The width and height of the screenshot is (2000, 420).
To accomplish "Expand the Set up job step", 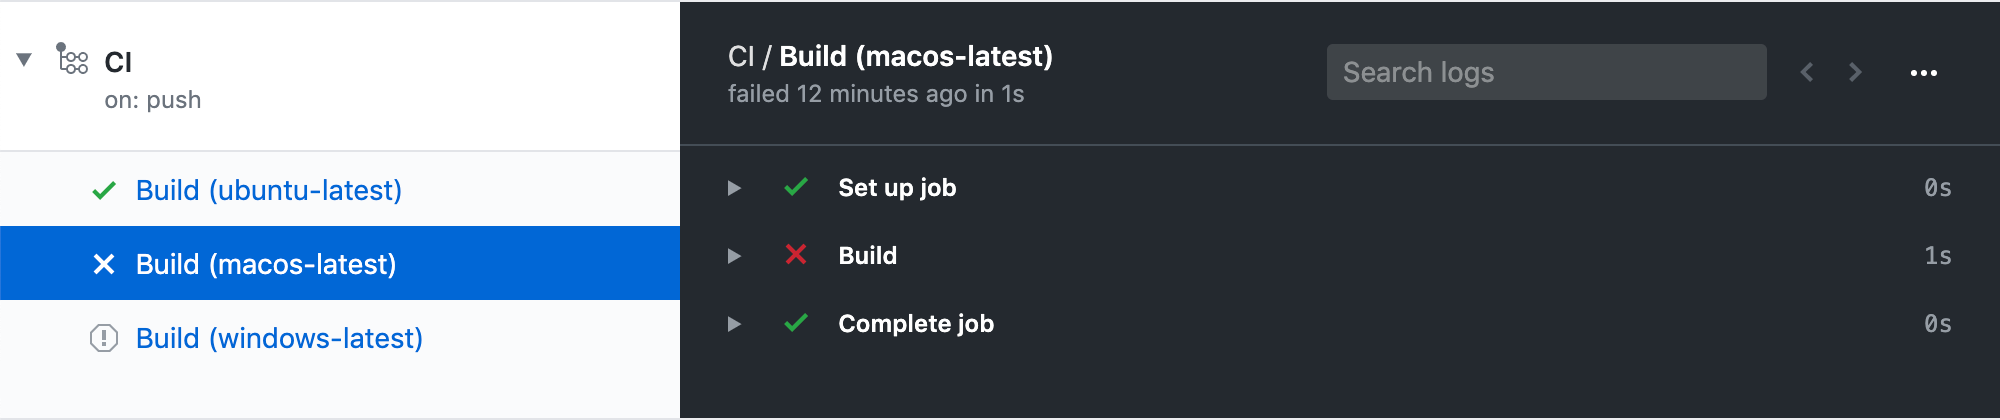I will [734, 188].
